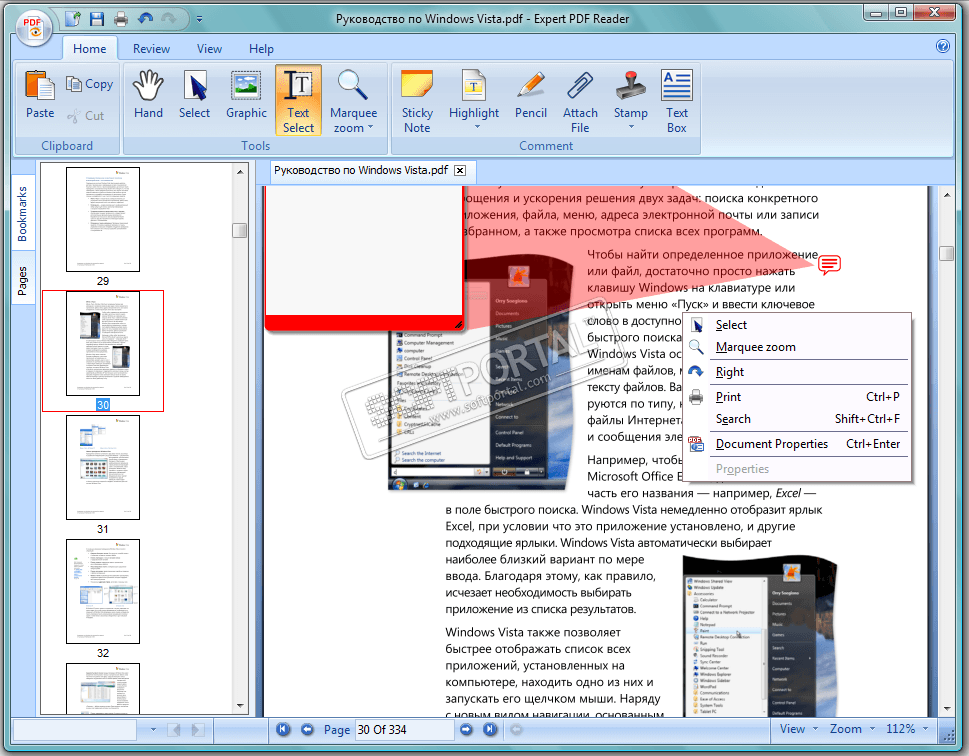Image resolution: width=969 pixels, height=756 pixels.
Task: Go to the next page button
Action: (x=466, y=729)
